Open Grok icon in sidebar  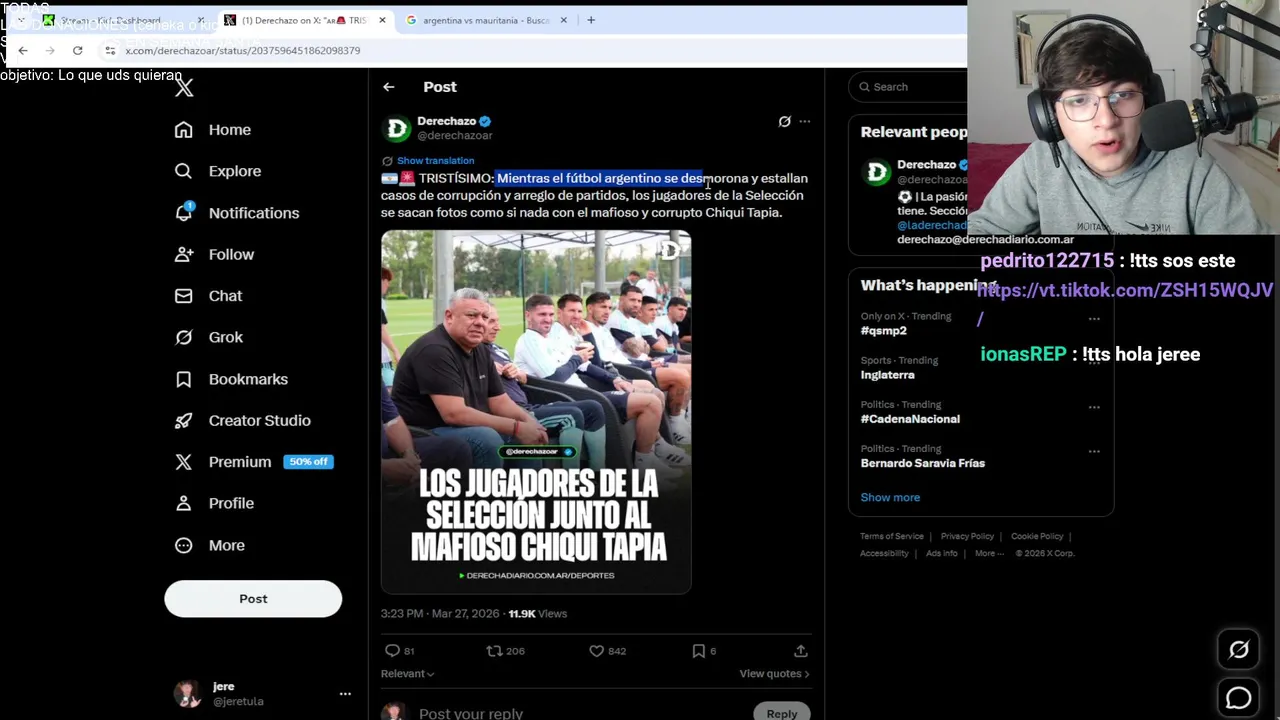click(x=183, y=337)
